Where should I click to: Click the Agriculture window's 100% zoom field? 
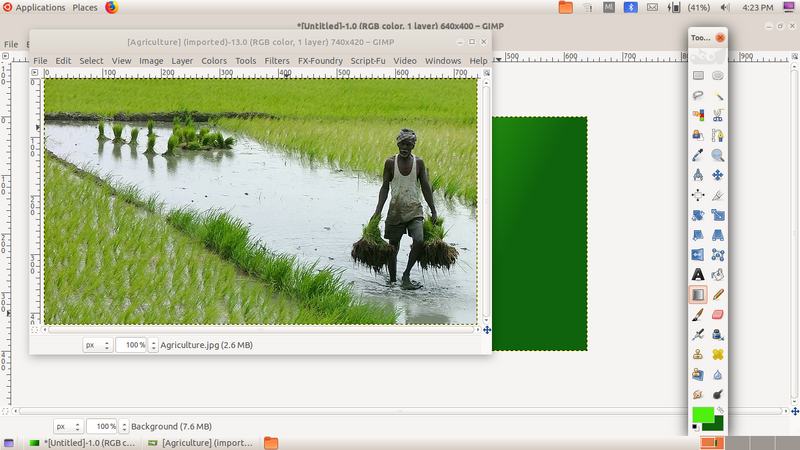pyautogui.click(x=132, y=345)
